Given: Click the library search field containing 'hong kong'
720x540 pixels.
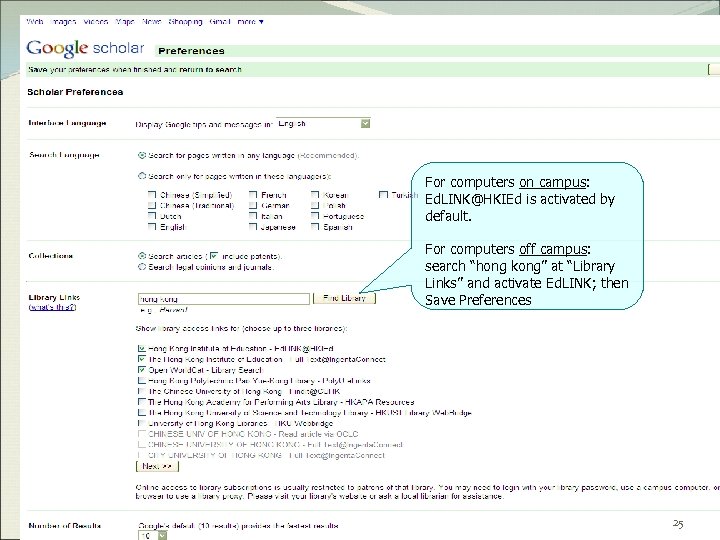Looking at the screenshot, I should pyautogui.click(x=224, y=299).
